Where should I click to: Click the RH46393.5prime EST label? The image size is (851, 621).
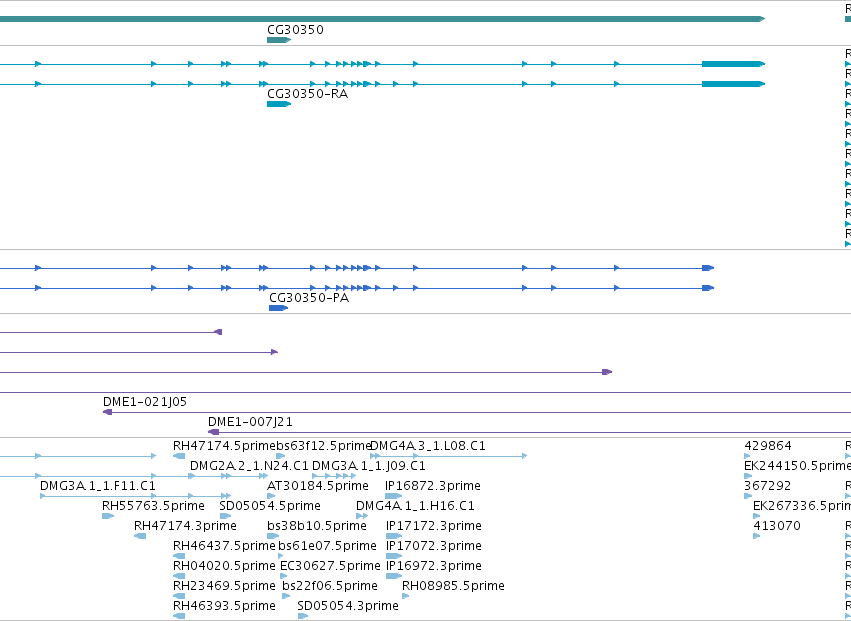(224, 606)
